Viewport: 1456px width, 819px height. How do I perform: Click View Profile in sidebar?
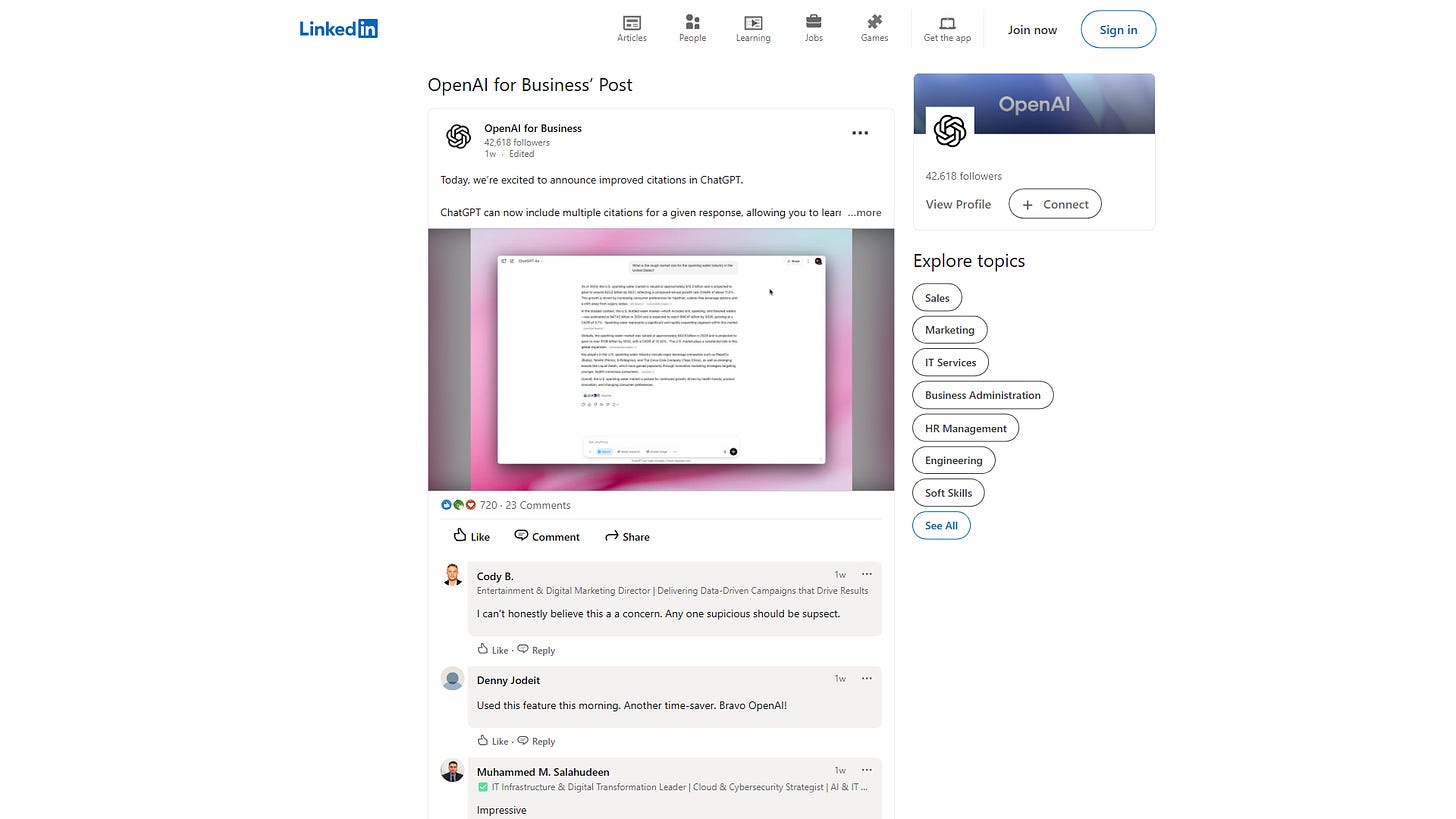tap(958, 204)
